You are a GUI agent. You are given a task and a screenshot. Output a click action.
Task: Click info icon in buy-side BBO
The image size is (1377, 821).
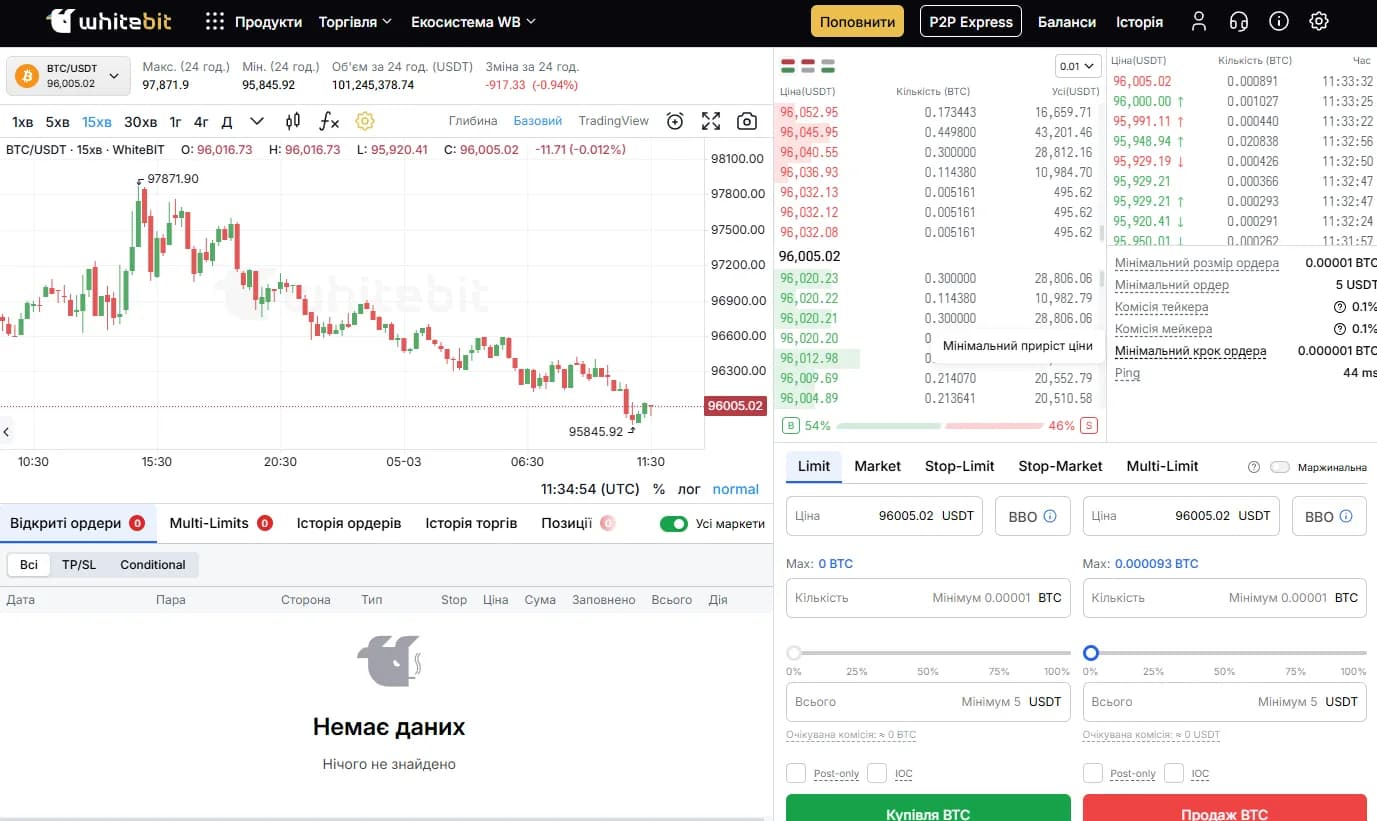click(1050, 516)
